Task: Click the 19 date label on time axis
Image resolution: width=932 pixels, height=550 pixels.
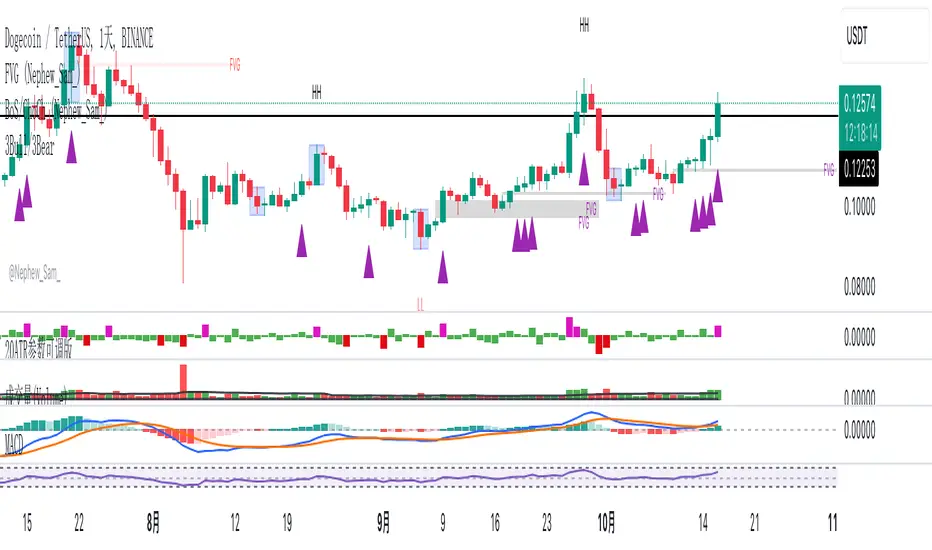Action: click(x=287, y=523)
